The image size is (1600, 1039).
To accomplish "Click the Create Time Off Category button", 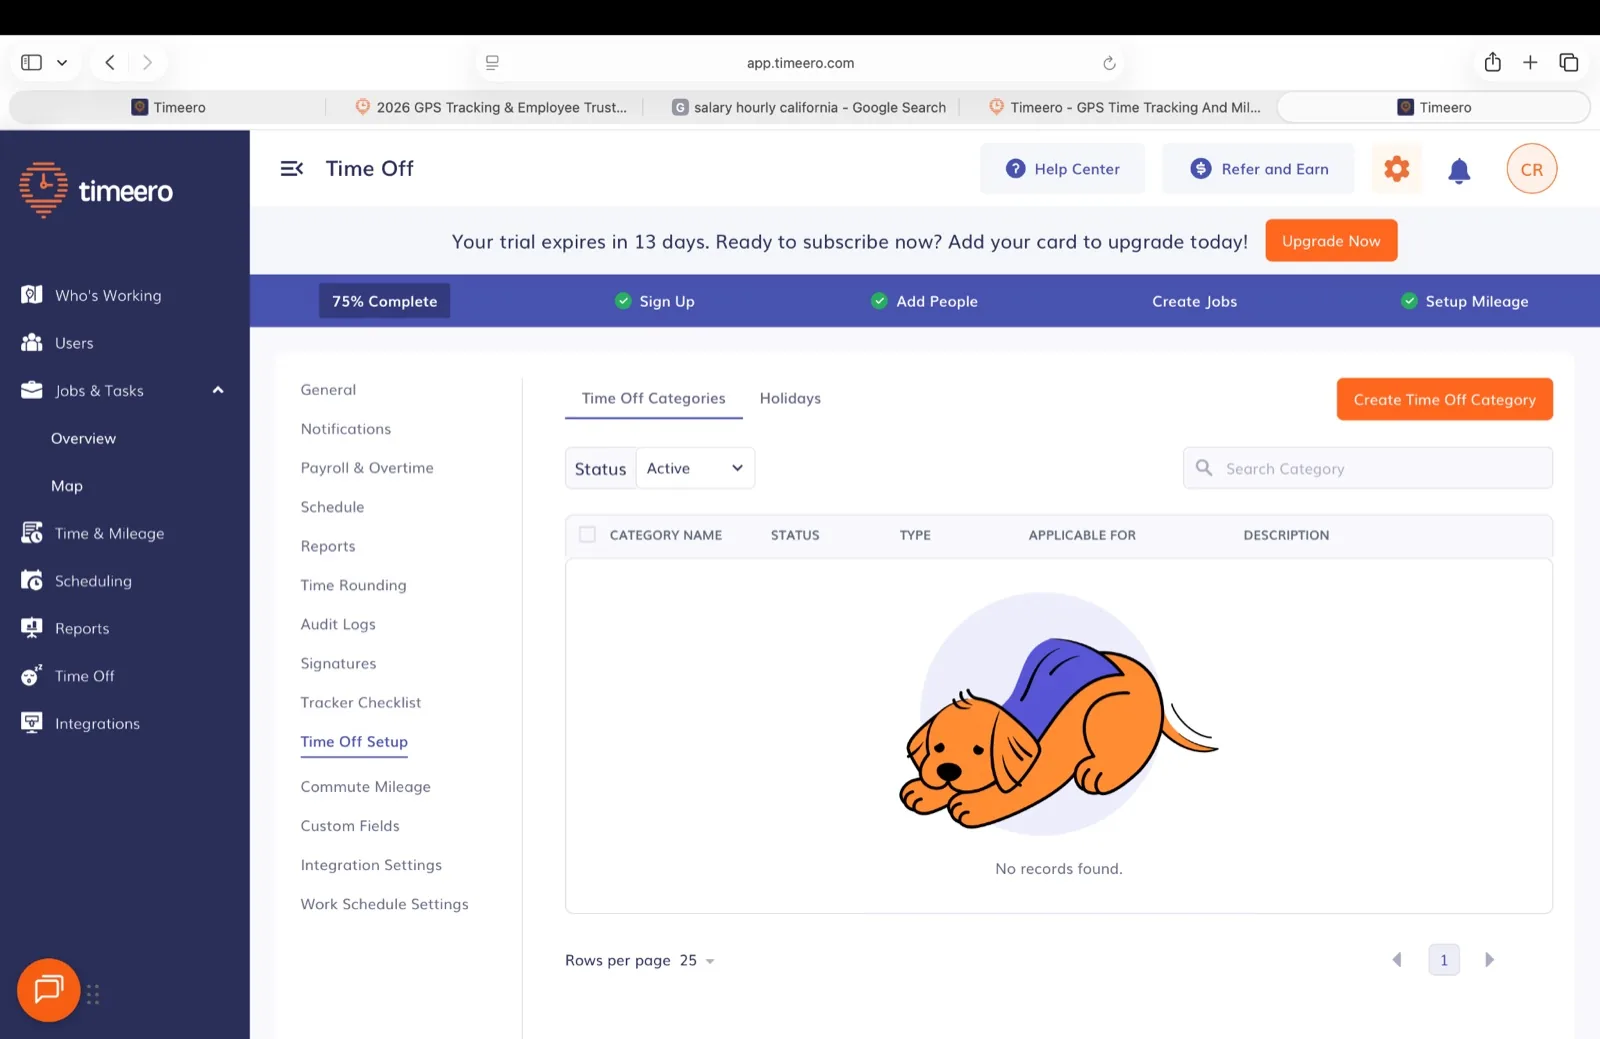I will tap(1444, 399).
